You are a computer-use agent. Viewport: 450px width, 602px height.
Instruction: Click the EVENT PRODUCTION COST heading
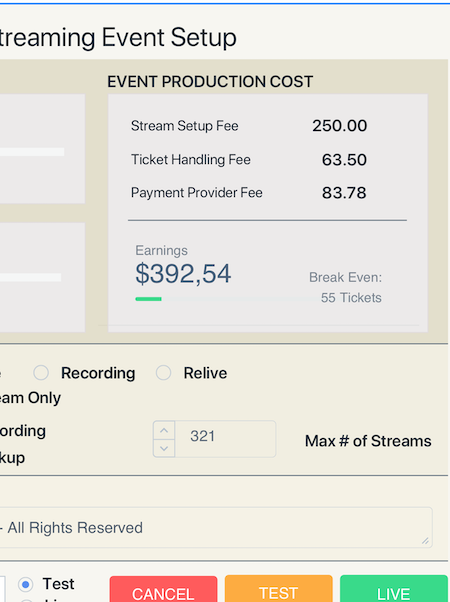pos(210,82)
